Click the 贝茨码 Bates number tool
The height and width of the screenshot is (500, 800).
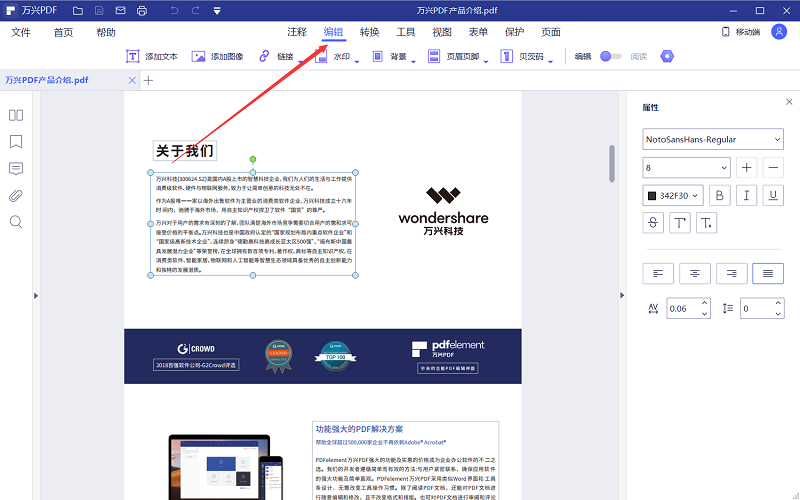[x=522, y=56]
